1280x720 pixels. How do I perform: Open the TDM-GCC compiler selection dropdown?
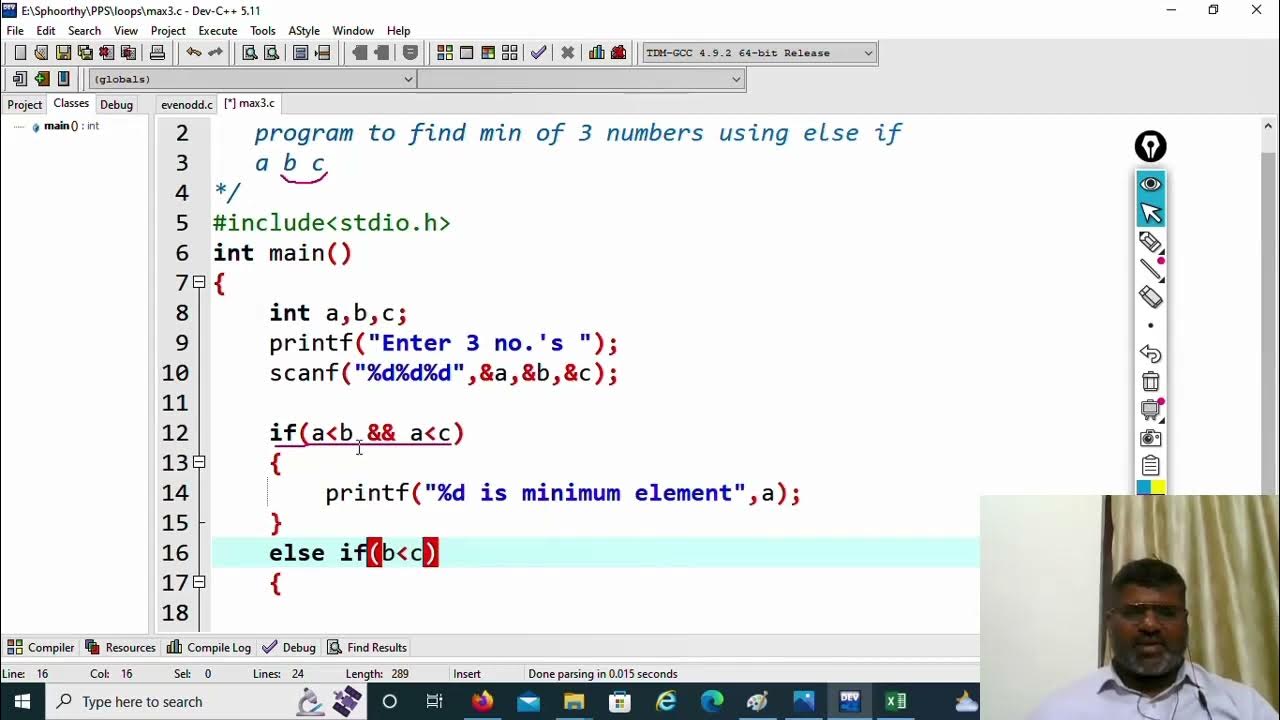tap(758, 53)
